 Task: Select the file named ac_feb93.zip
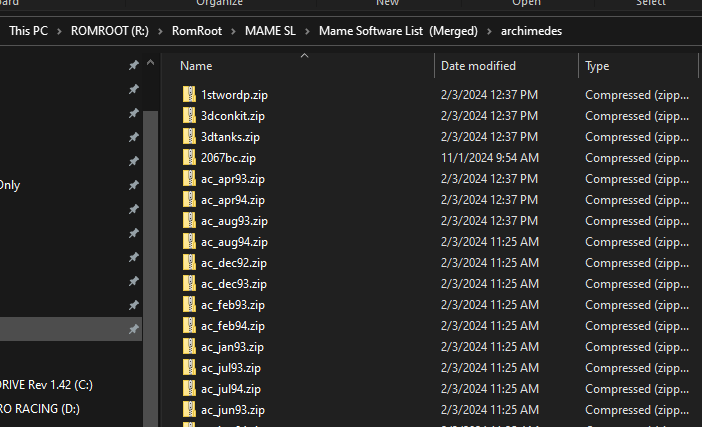click(233, 305)
